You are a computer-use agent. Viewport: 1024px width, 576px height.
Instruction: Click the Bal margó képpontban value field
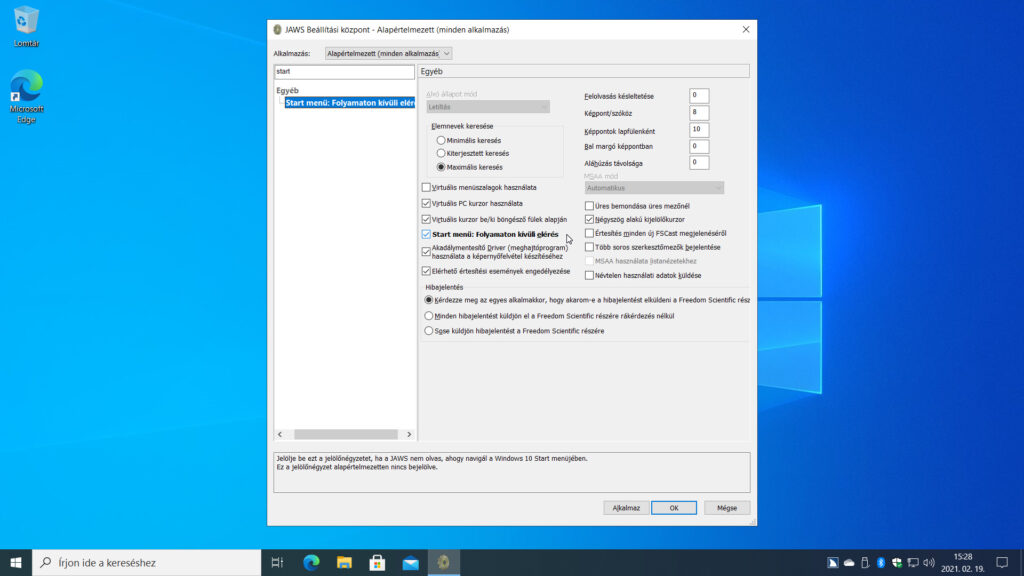pos(699,146)
